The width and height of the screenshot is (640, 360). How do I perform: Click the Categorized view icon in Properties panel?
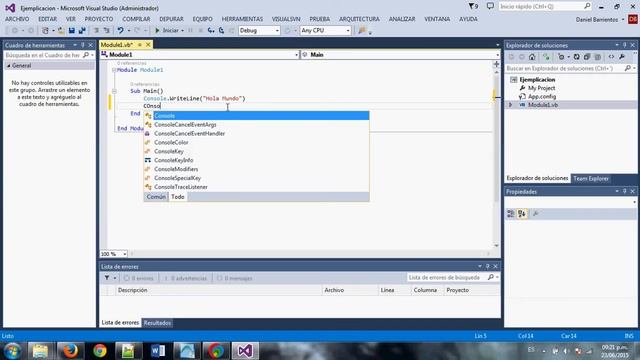(511, 213)
